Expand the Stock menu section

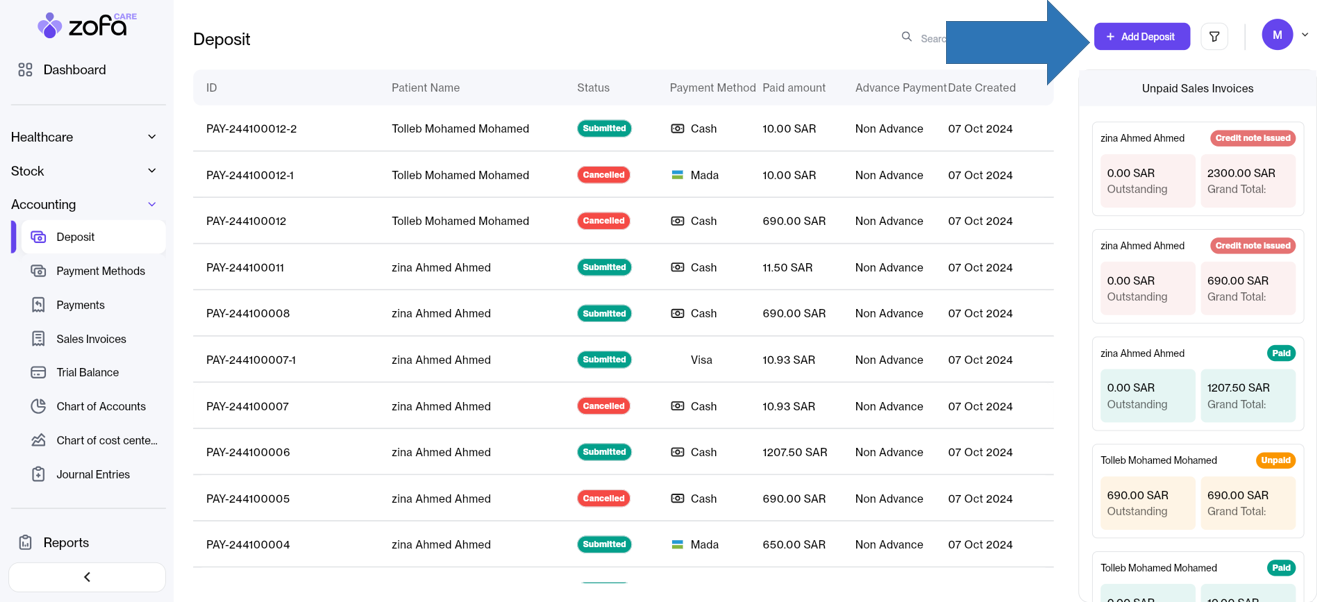coord(152,171)
